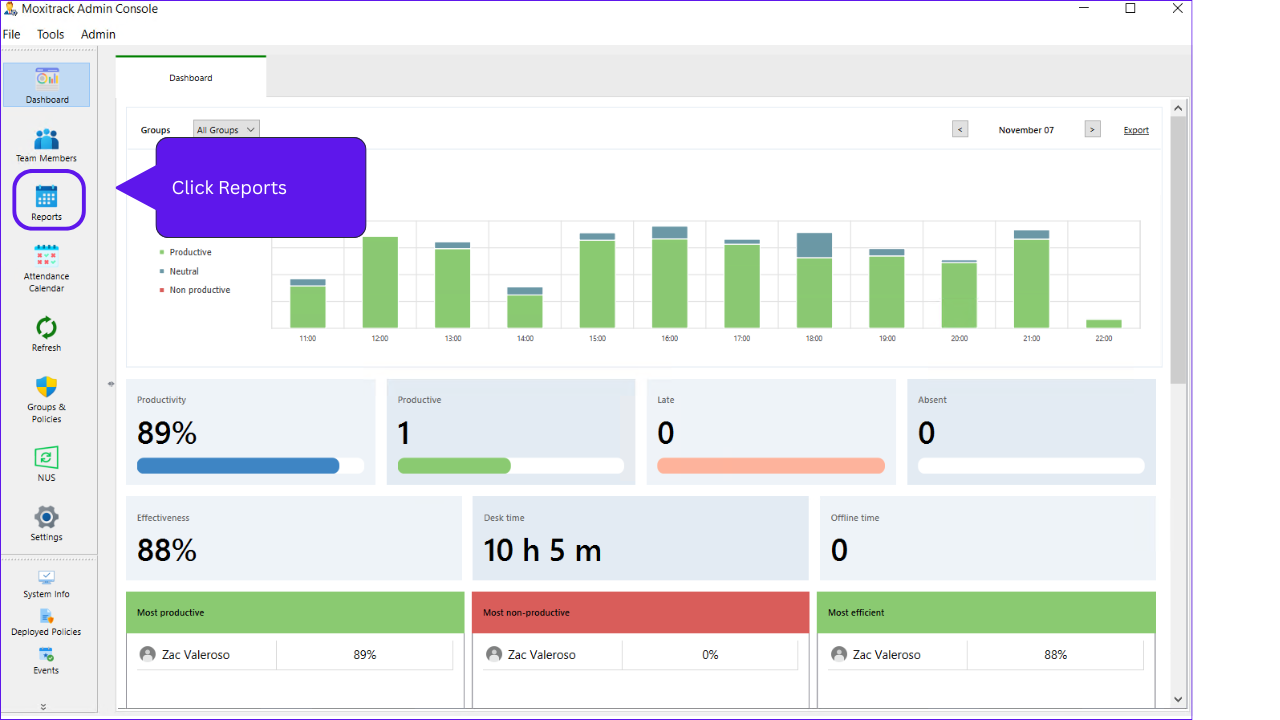Open Groups & Policies shield icon
Image resolution: width=1280 pixels, height=720 pixels.
(46, 387)
